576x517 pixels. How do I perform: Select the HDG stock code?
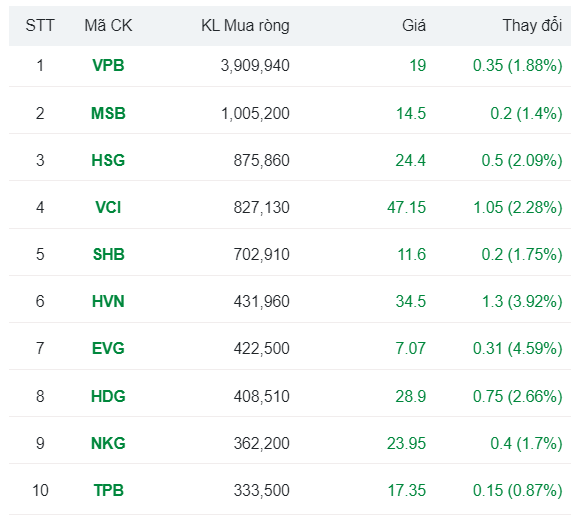pyautogui.click(x=108, y=396)
